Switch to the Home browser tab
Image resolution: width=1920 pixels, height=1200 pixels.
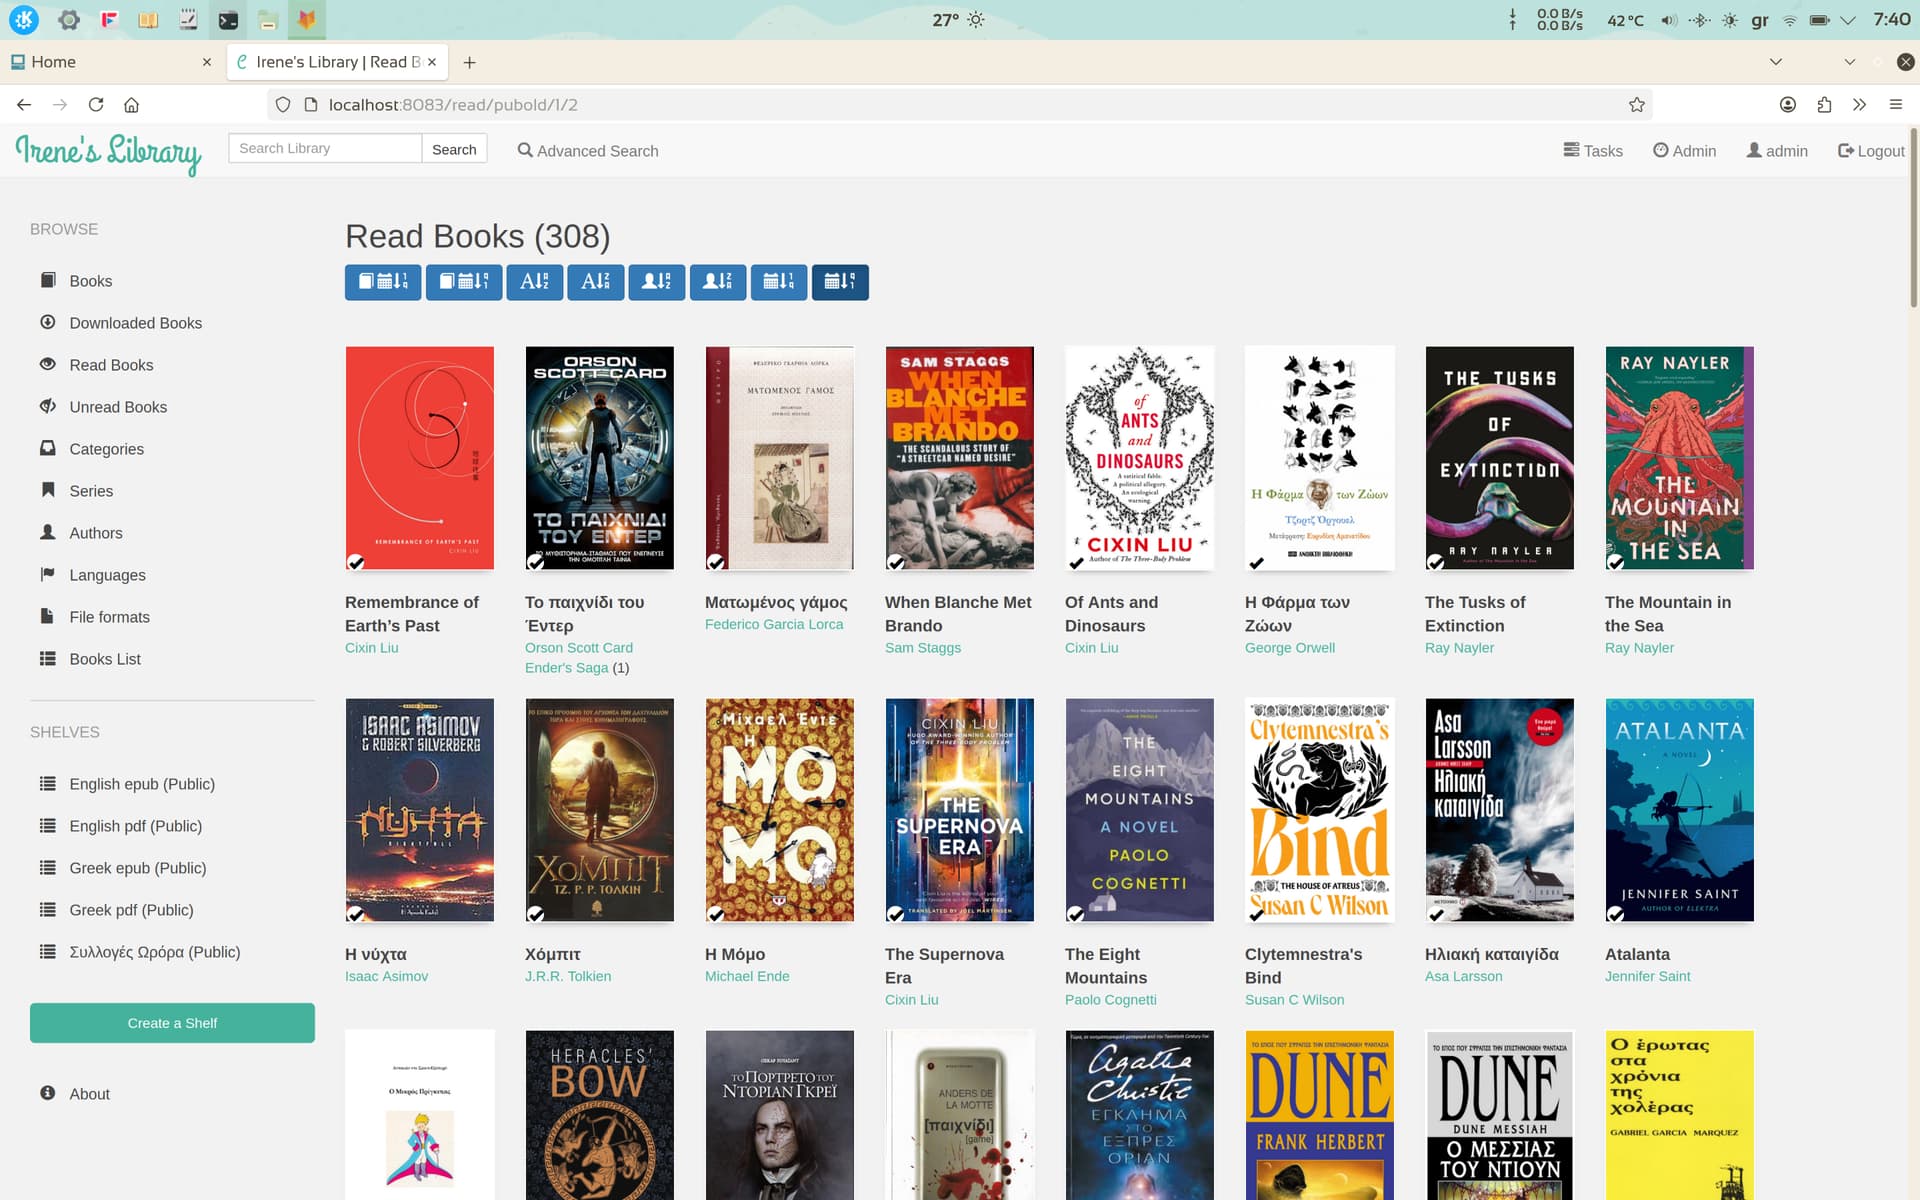pos(110,62)
